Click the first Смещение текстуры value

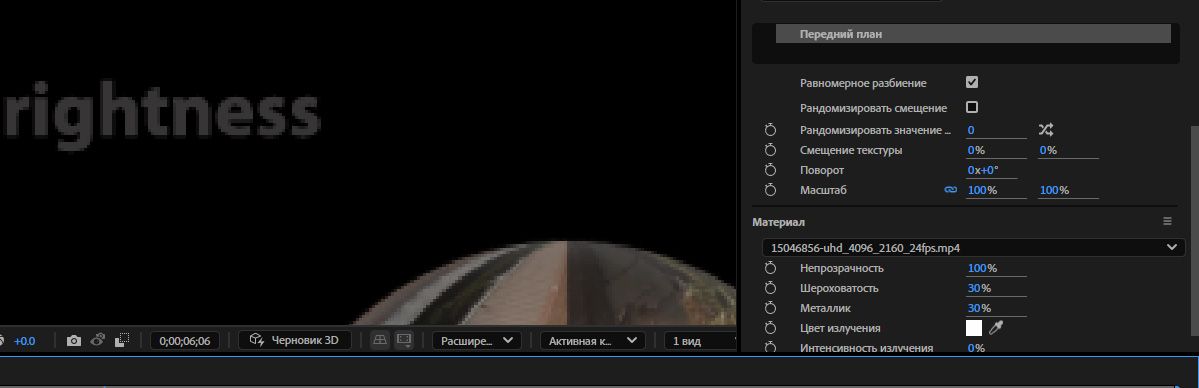976,150
